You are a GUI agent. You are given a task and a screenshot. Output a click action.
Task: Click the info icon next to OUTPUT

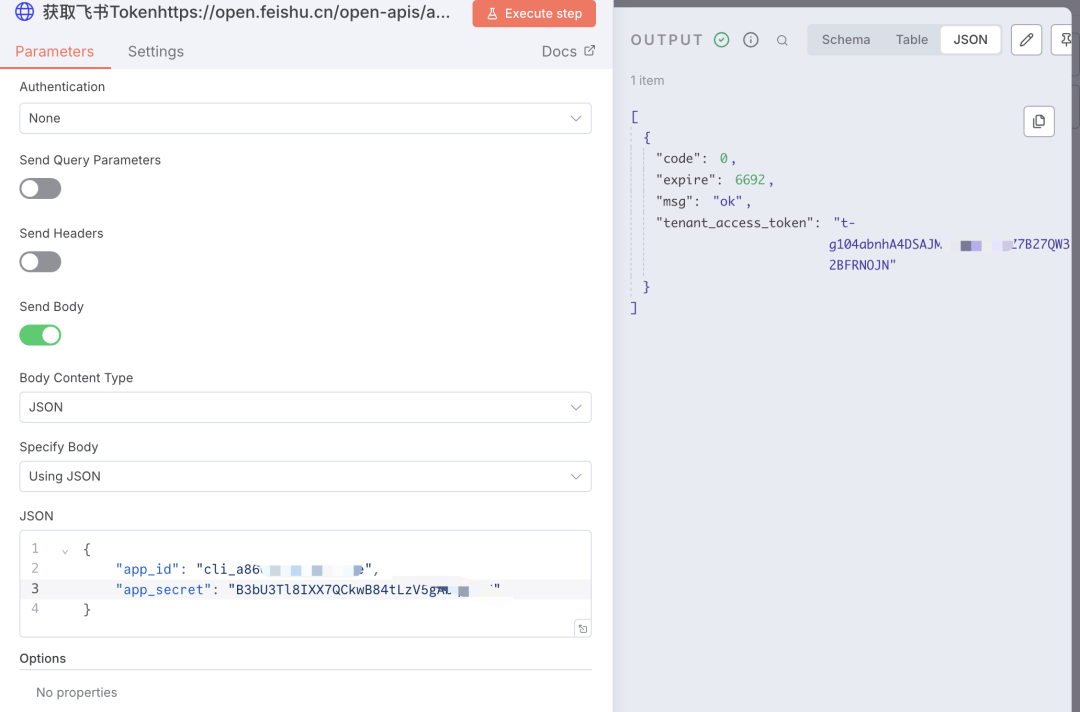point(751,40)
